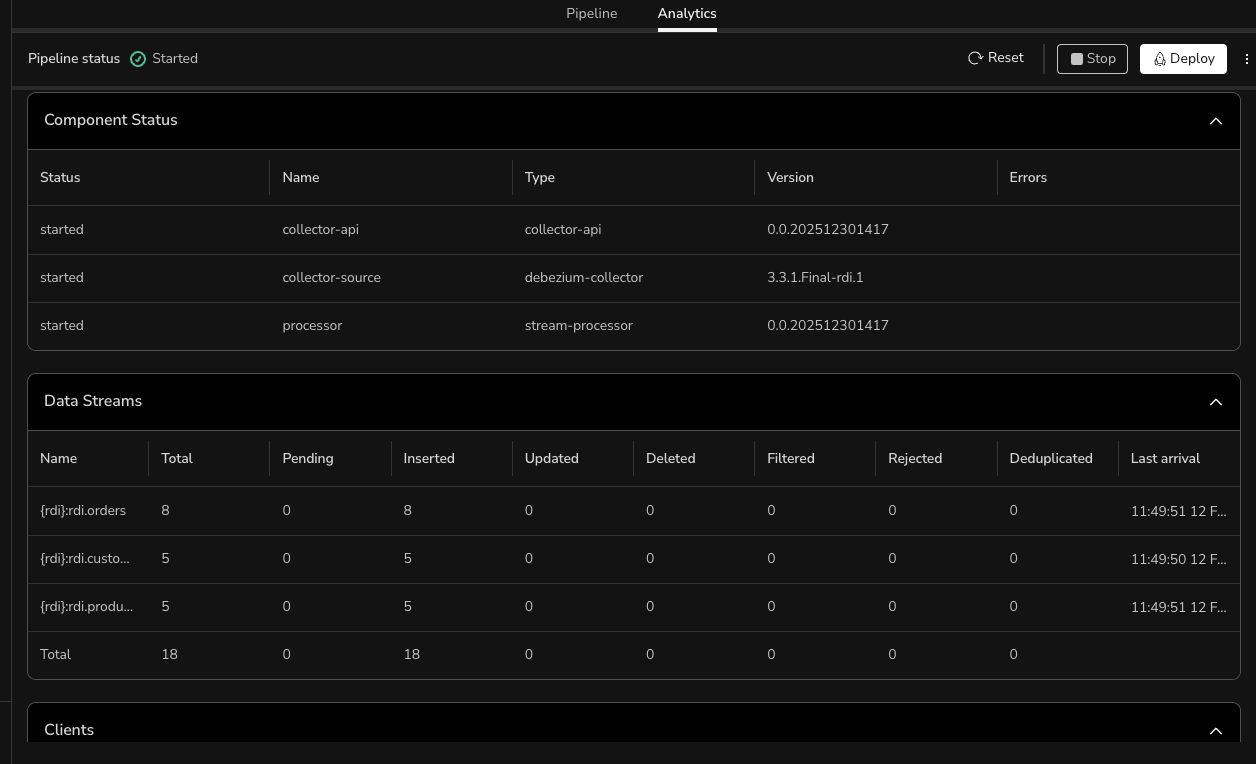The image size is (1256, 764).
Task: Select the collector-source component row
Action: click(x=331, y=278)
